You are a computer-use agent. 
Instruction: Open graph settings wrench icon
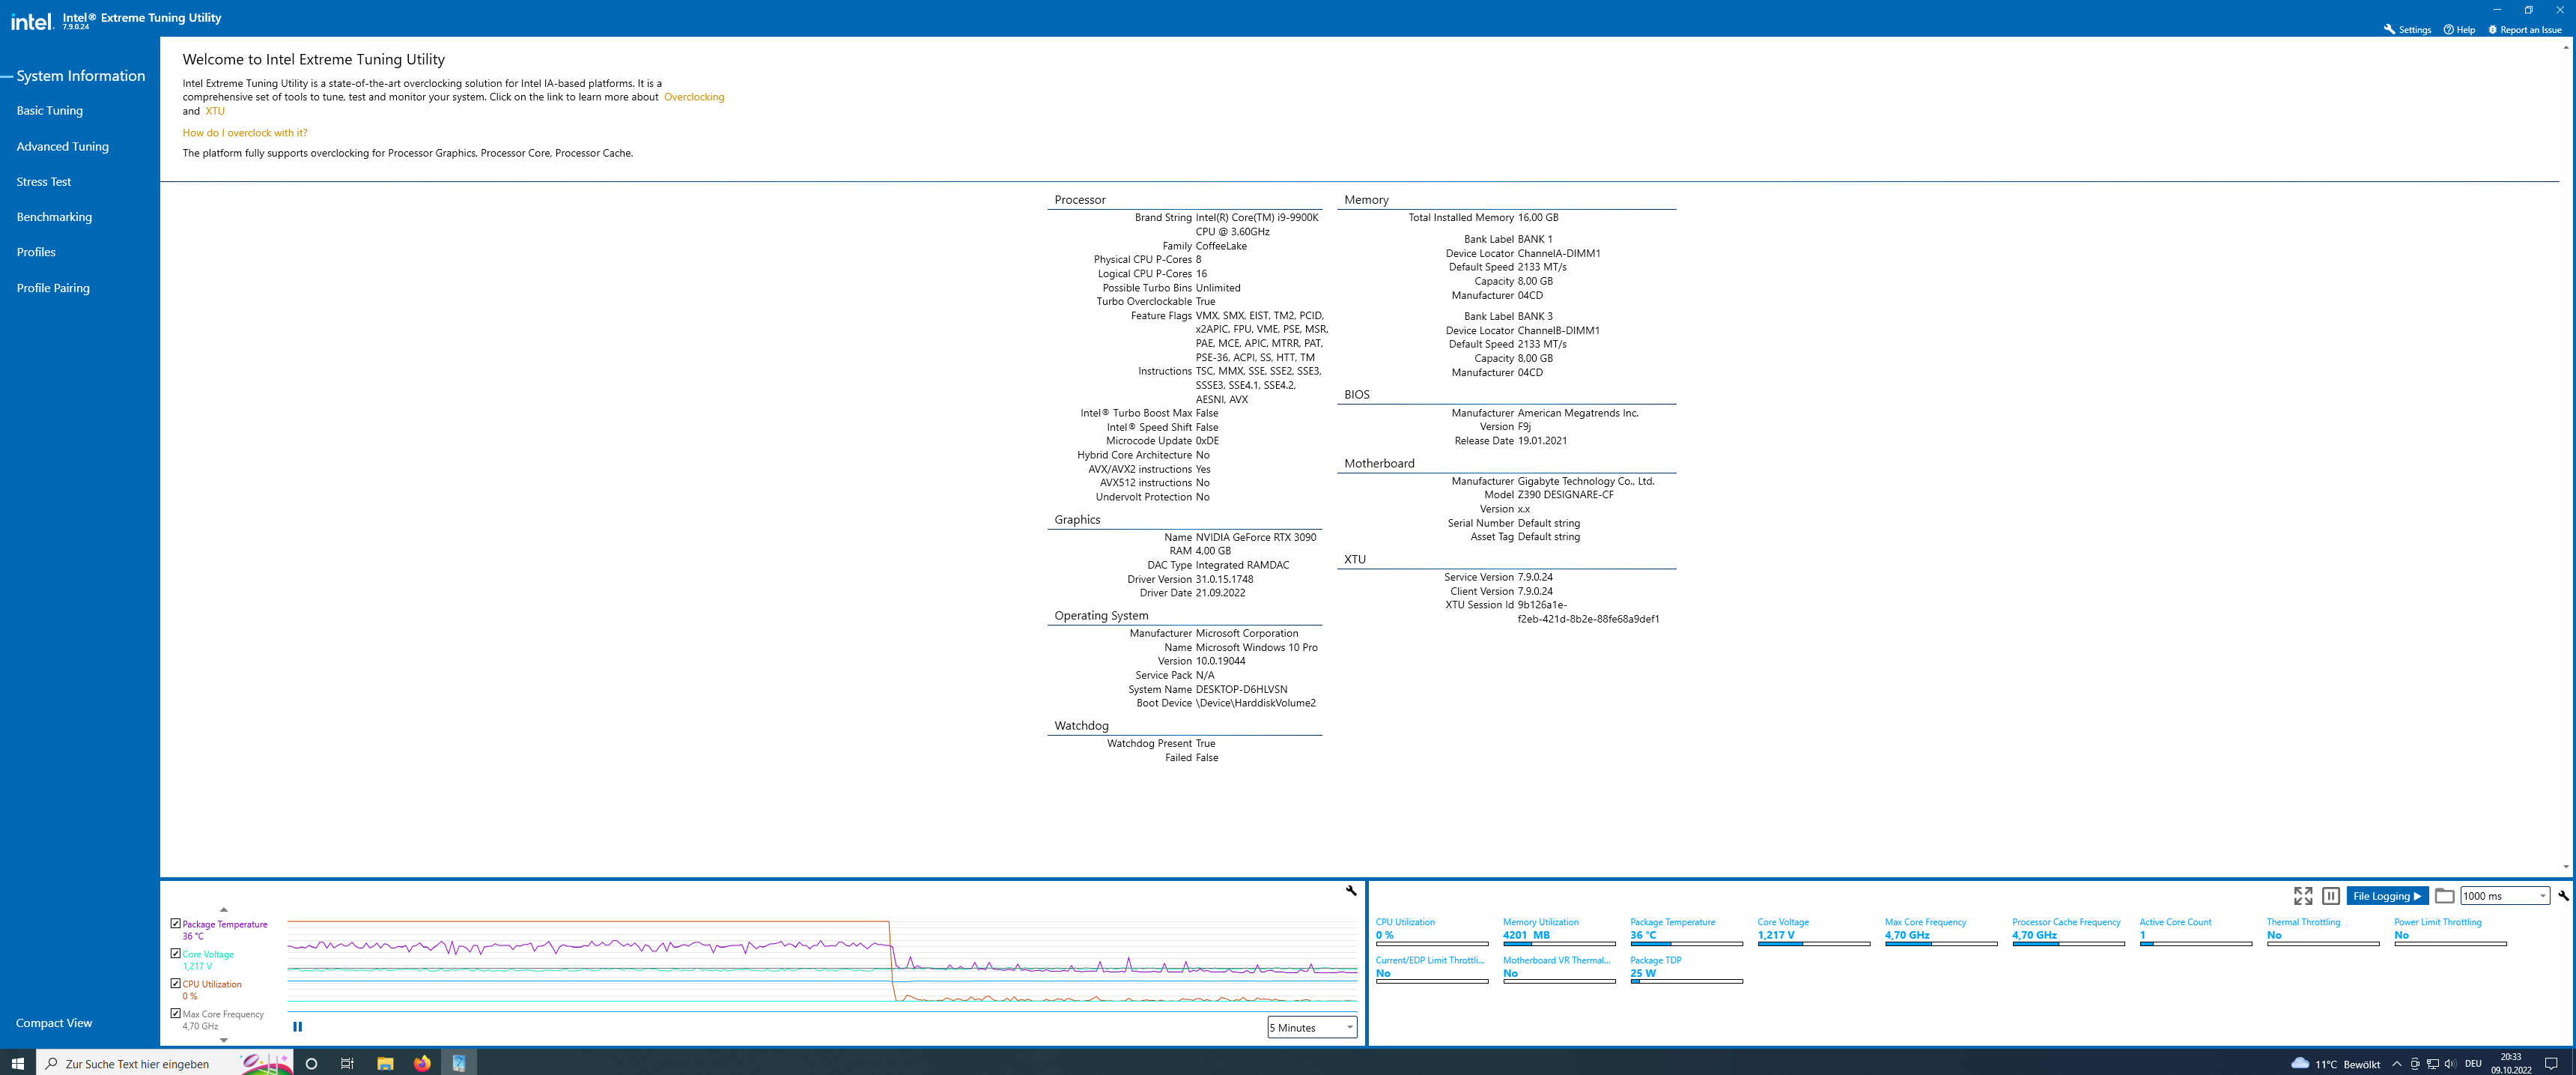1351,890
